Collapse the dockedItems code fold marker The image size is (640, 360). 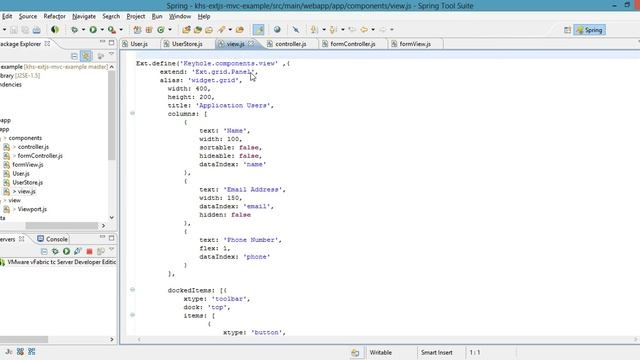pyautogui.click(x=132, y=290)
